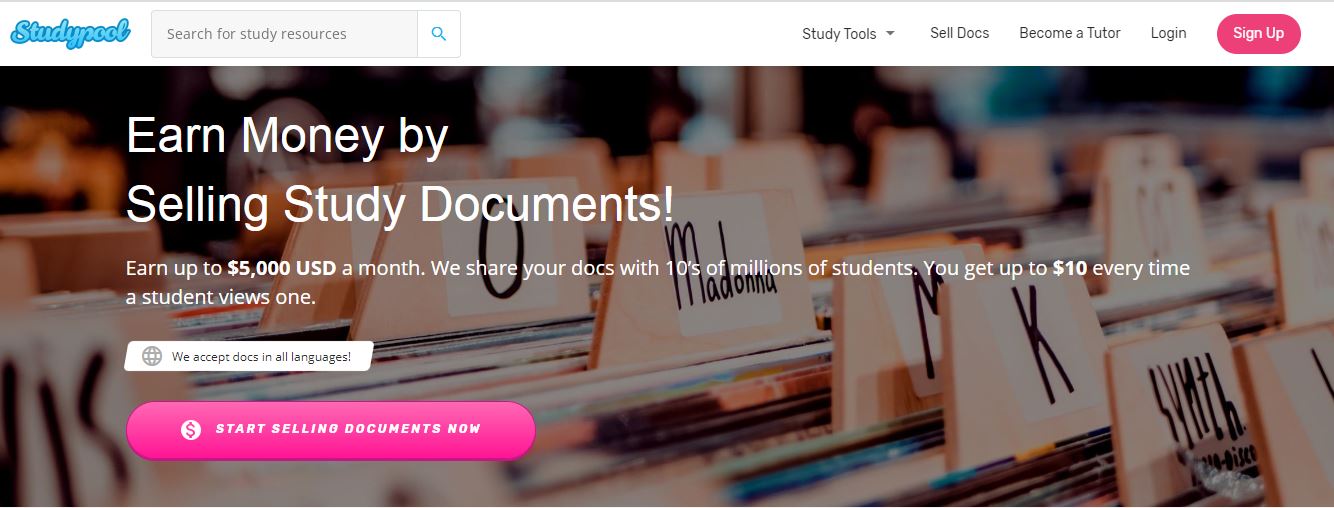Click the Login link
The width and height of the screenshot is (1334, 508).
click(x=1168, y=33)
